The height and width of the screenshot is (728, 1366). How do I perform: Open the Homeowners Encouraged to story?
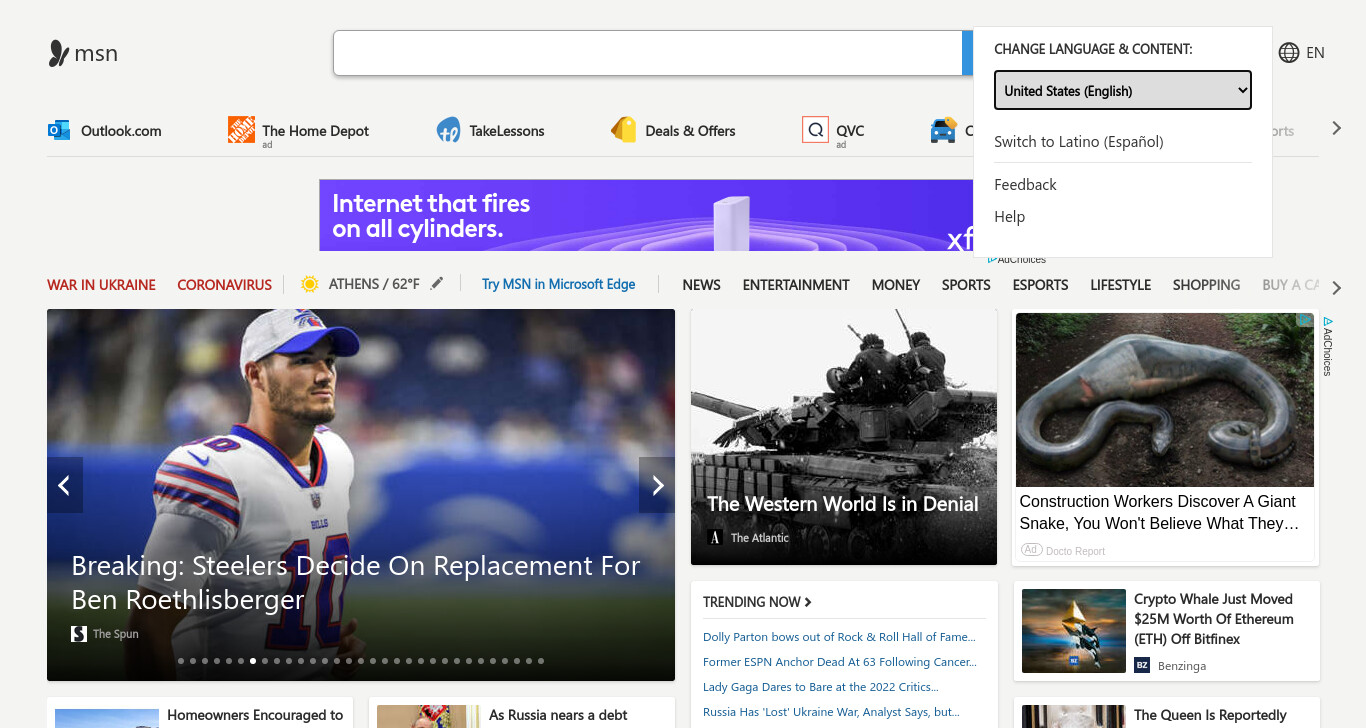(255, 715)
